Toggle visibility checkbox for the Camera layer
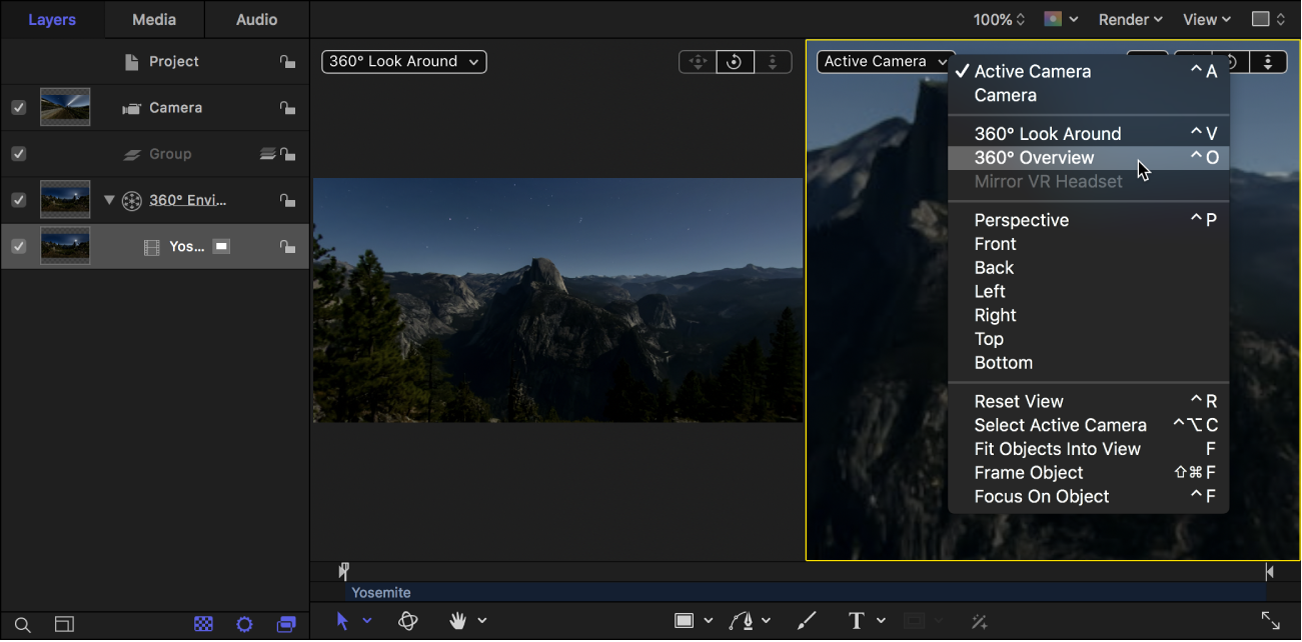The width and height of the screenshot is (1302, 642). coord(18,107)
